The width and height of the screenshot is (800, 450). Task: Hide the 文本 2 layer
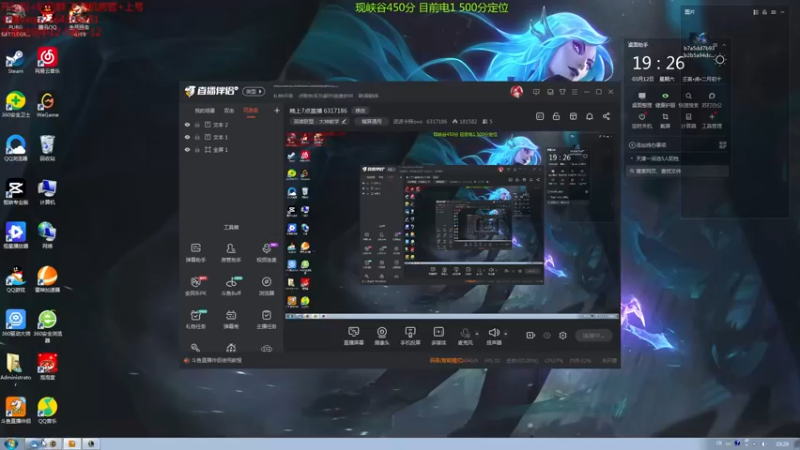(x=187, y=124)
